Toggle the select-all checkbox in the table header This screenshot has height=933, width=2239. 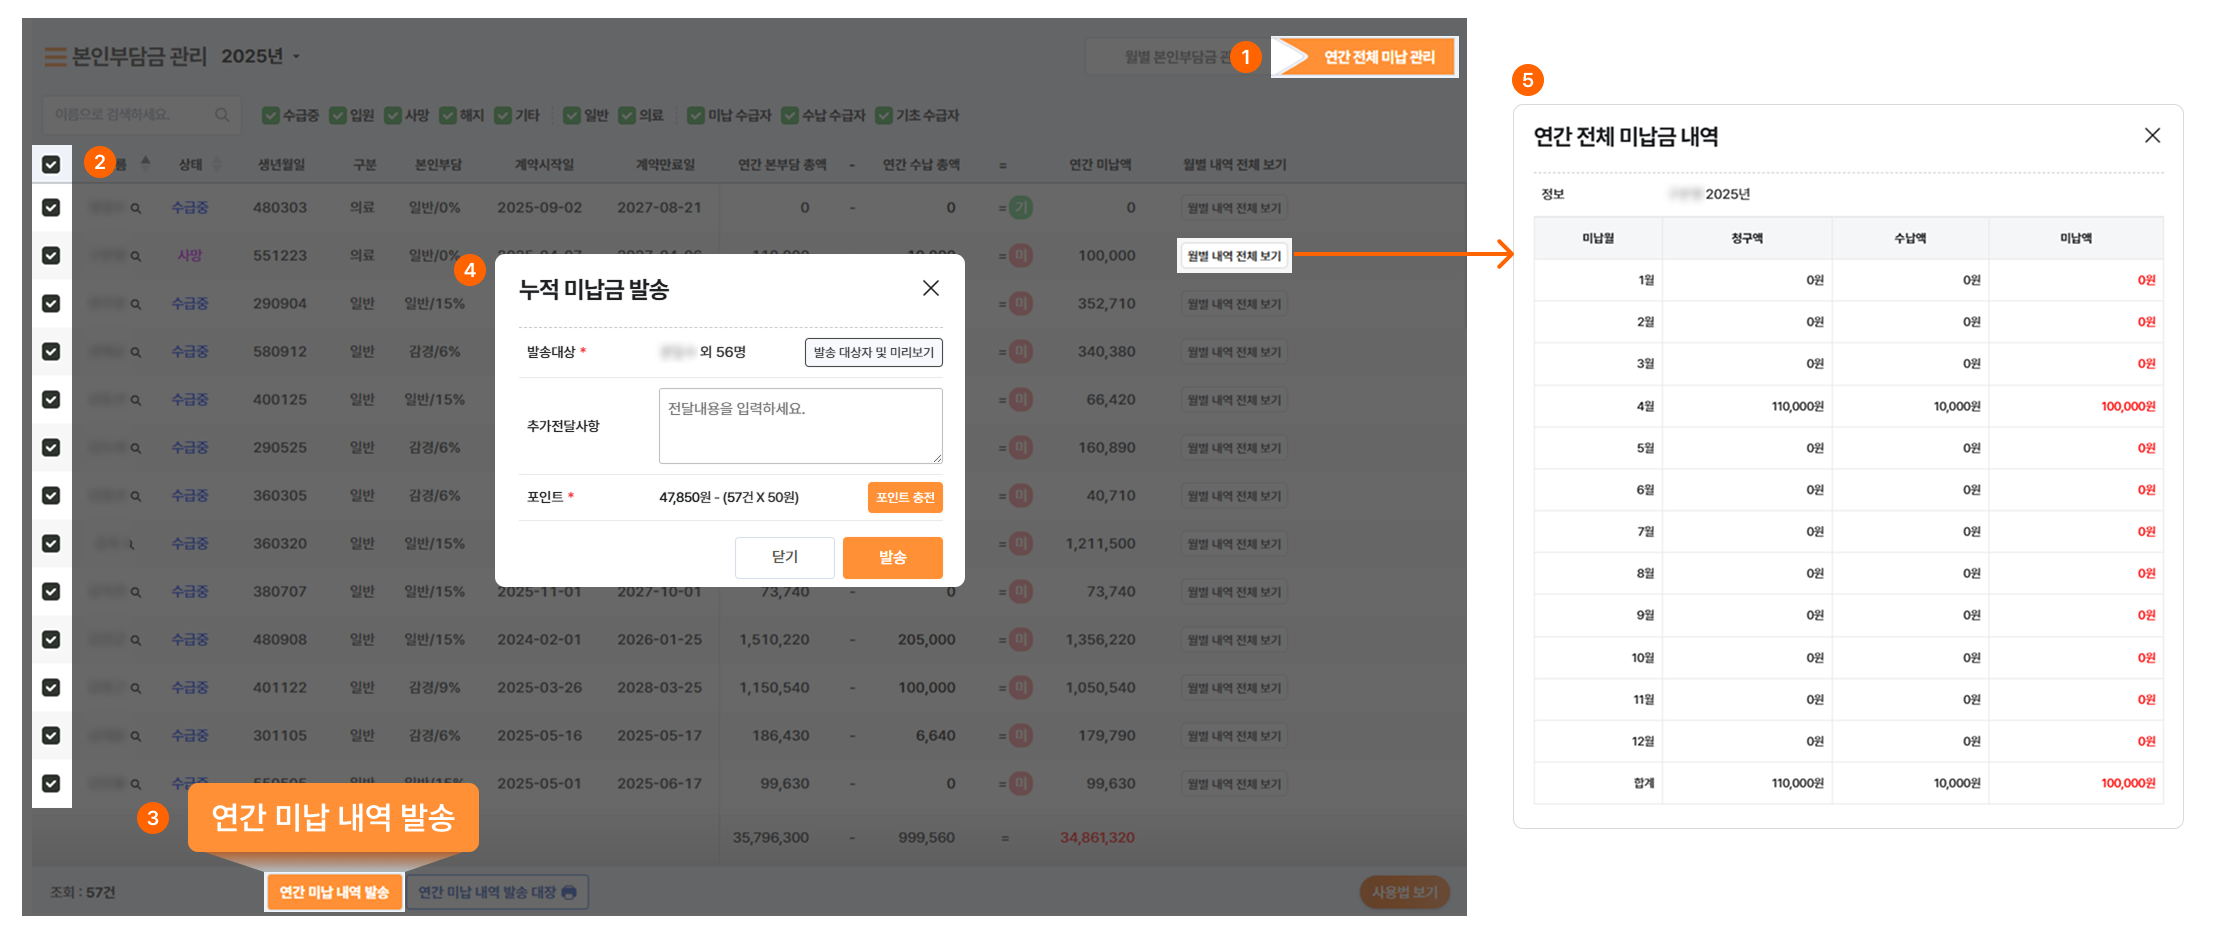click(x=51, y=164)
